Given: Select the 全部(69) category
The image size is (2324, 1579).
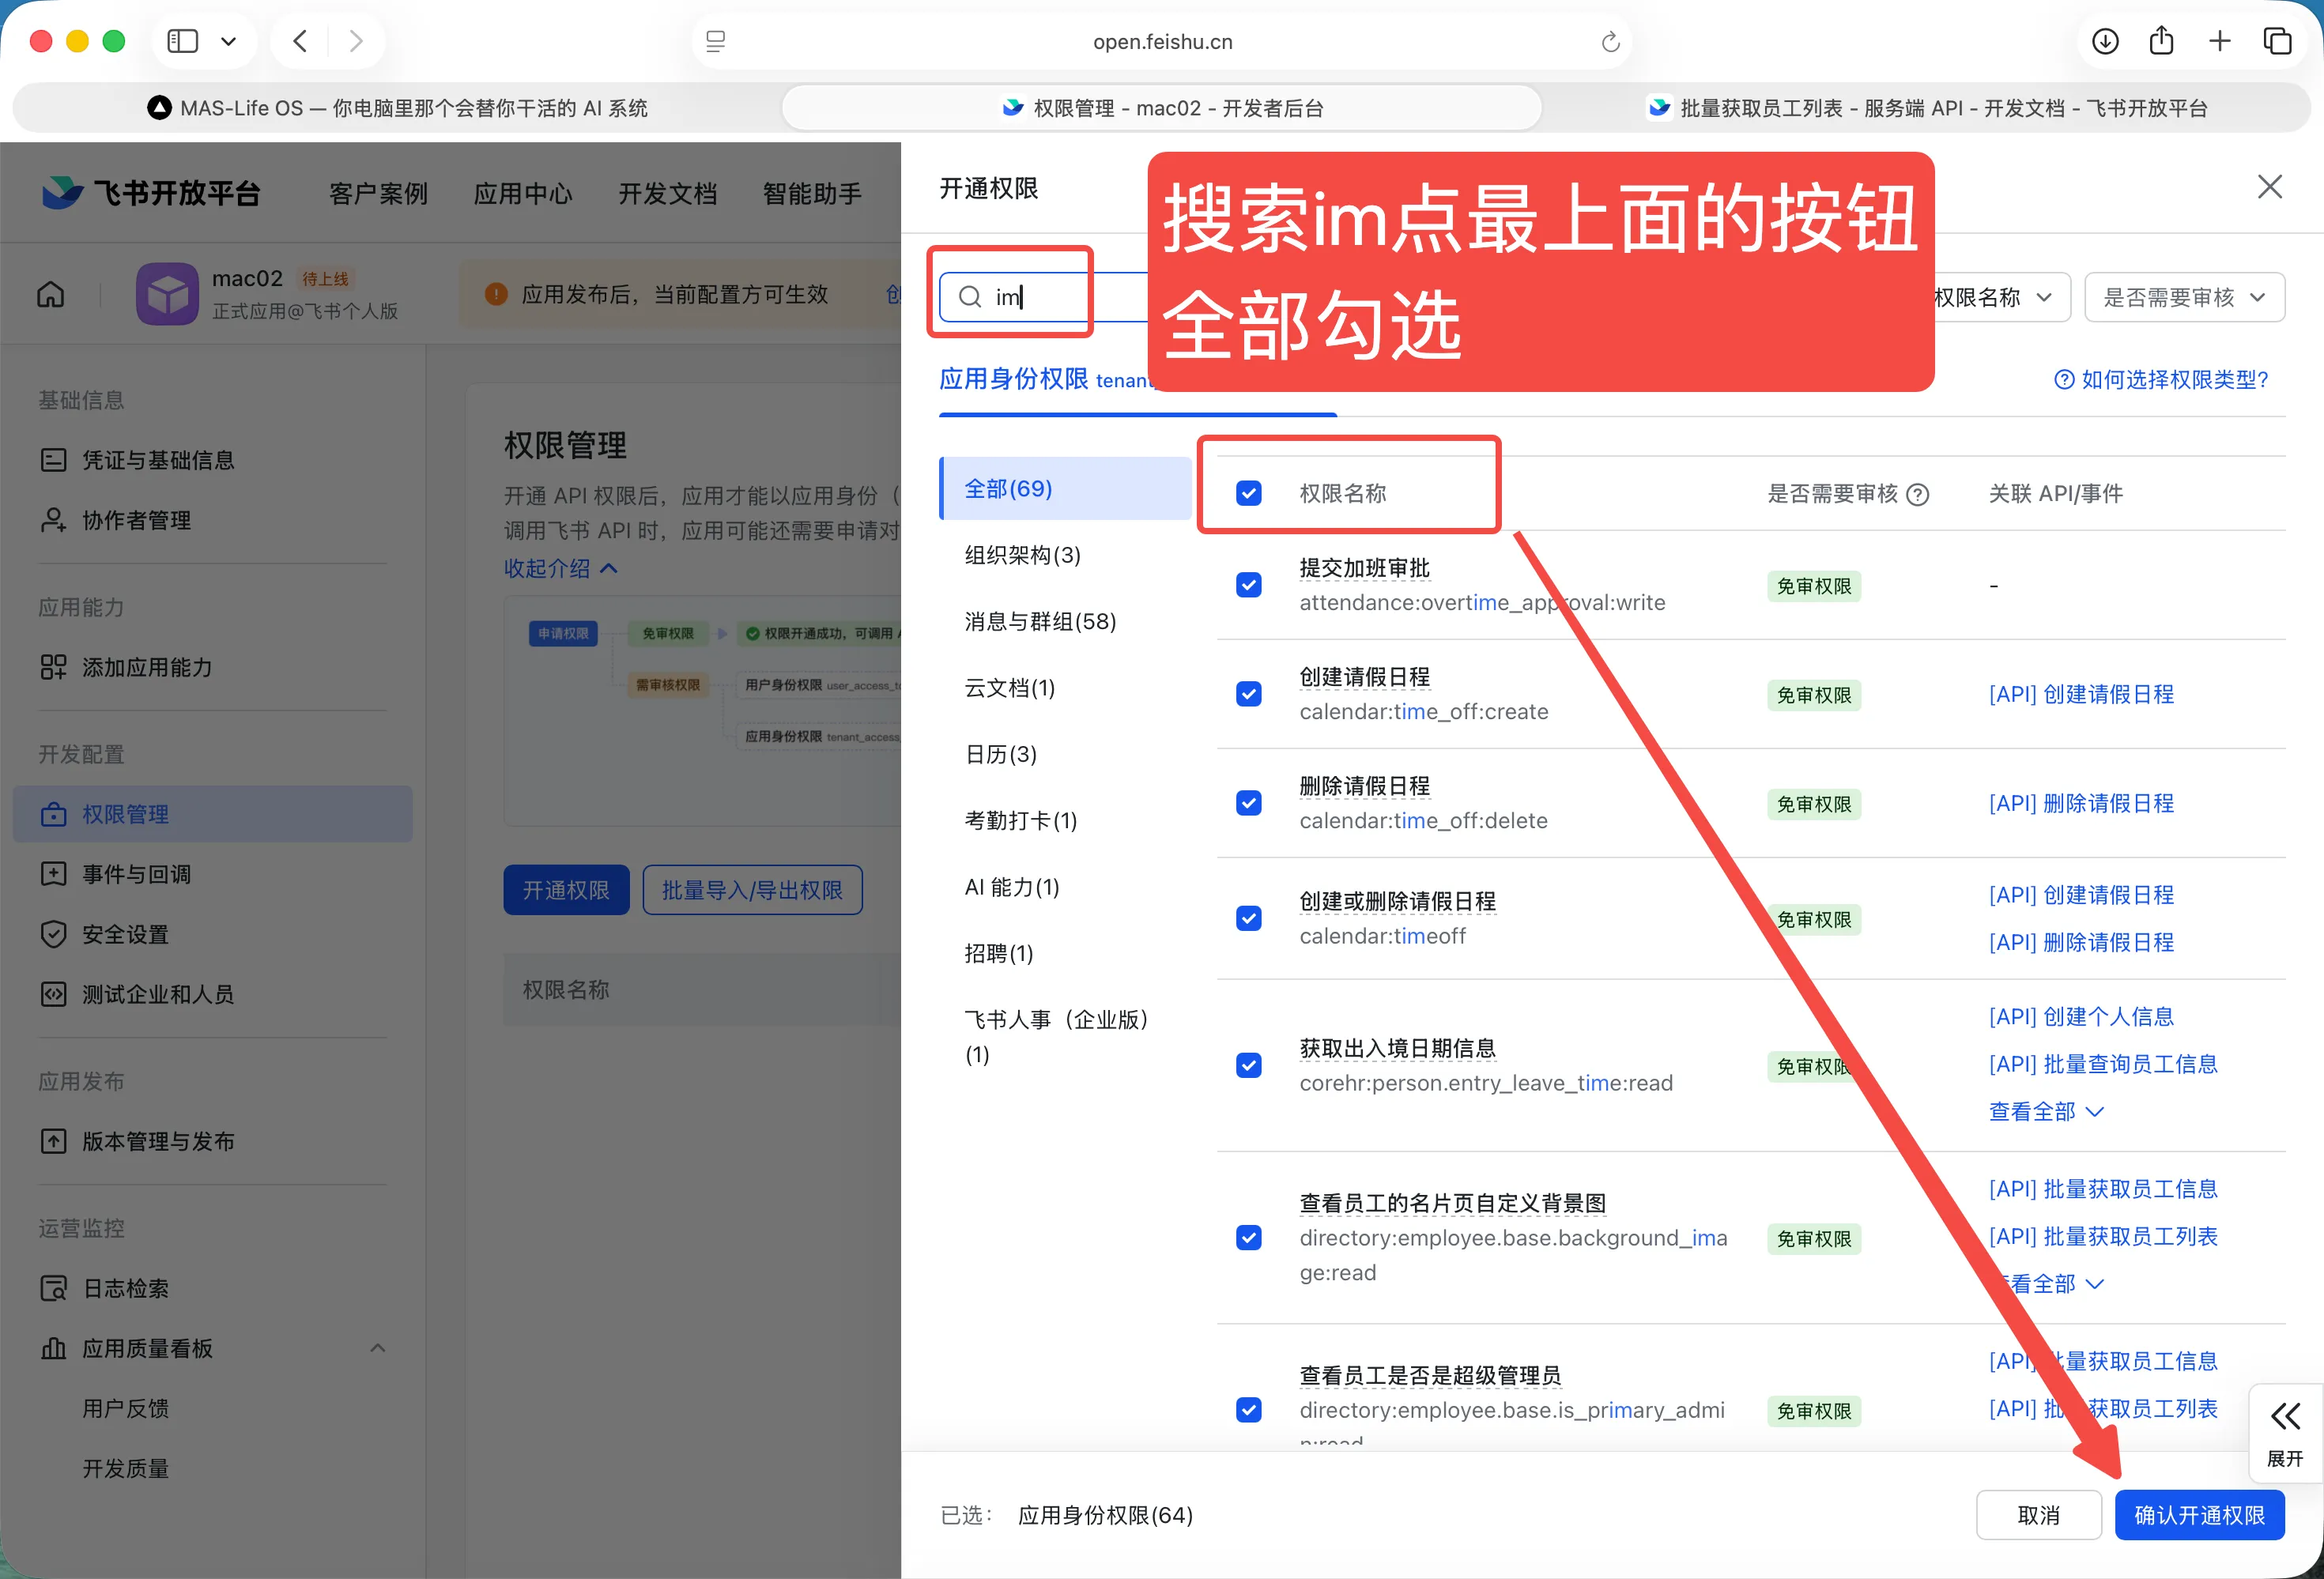Looking at the screenshot, I should [x=1065, y=489].
